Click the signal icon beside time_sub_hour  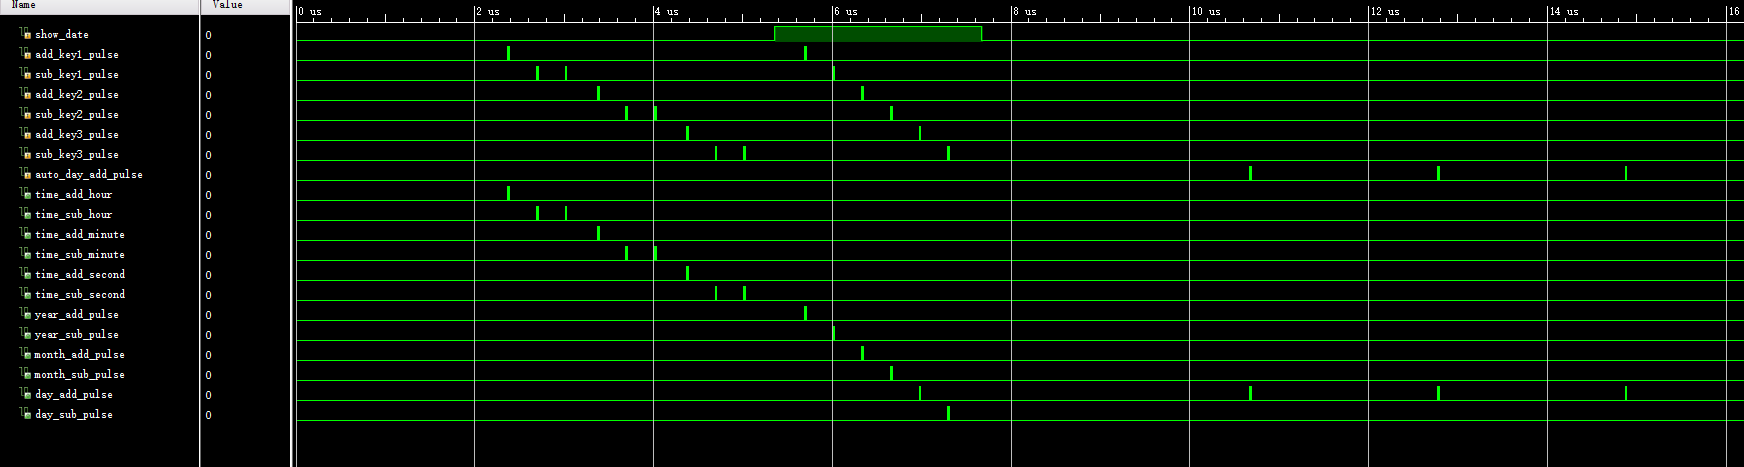[25, 214]
